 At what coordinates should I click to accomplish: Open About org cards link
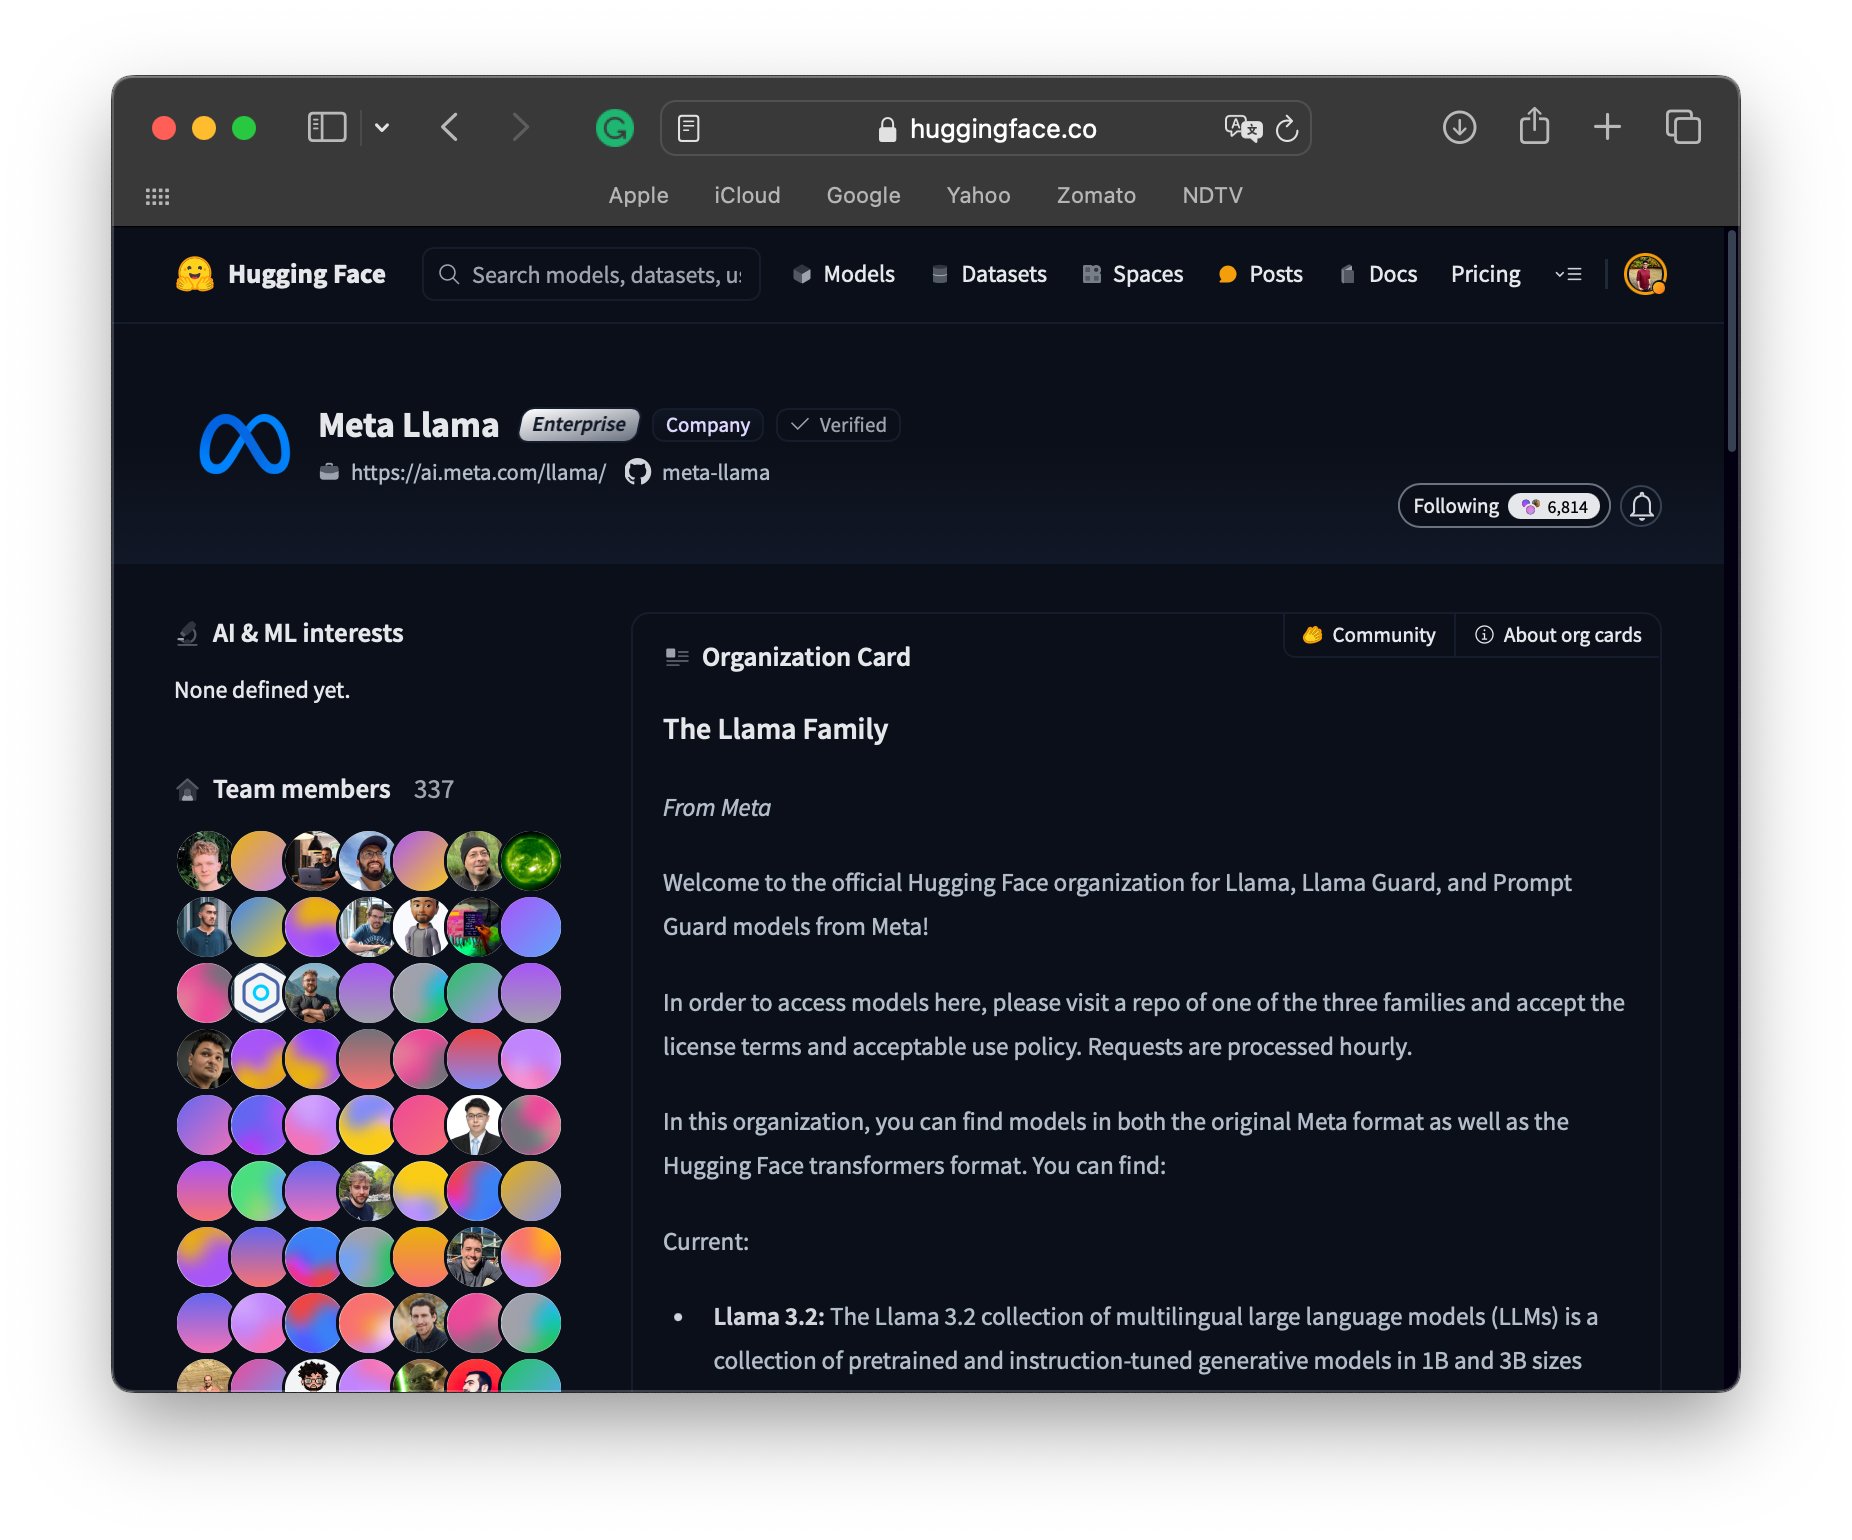[1558, 635]
